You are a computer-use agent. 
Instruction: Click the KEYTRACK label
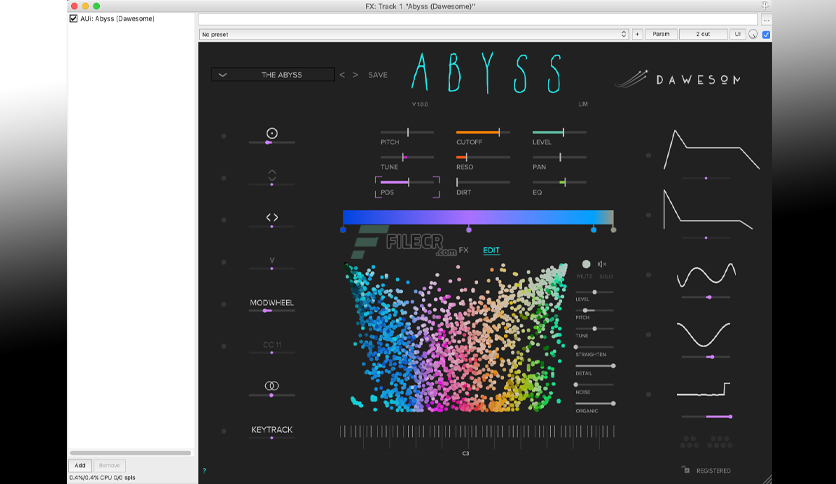point(272,430)
